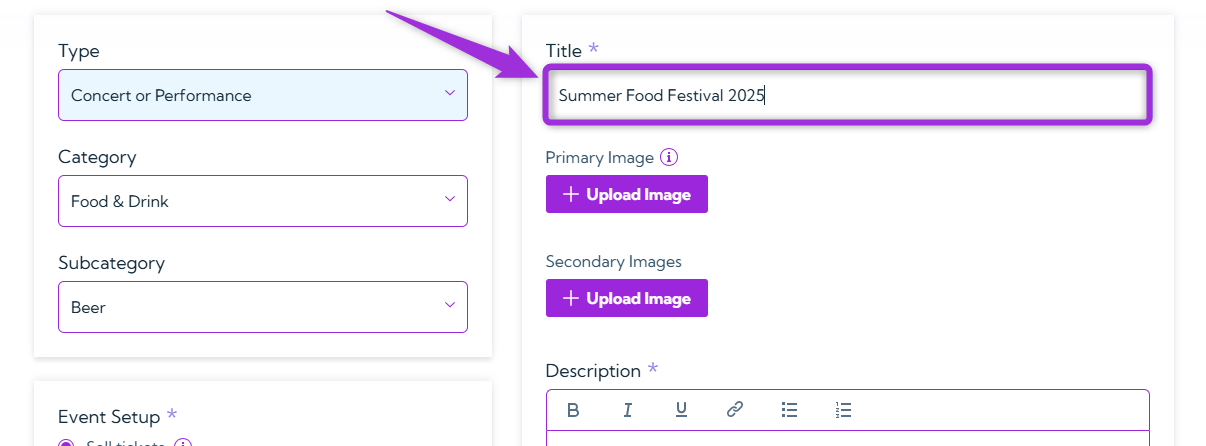Select the Sell tickets radio button
This screenshot has height=446, width=1206.
66,444
